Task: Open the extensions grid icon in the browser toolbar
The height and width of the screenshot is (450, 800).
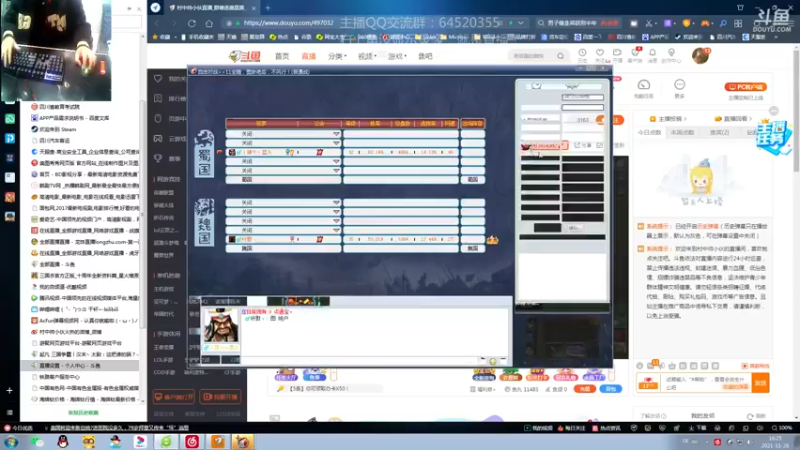Action: [738, 23]
